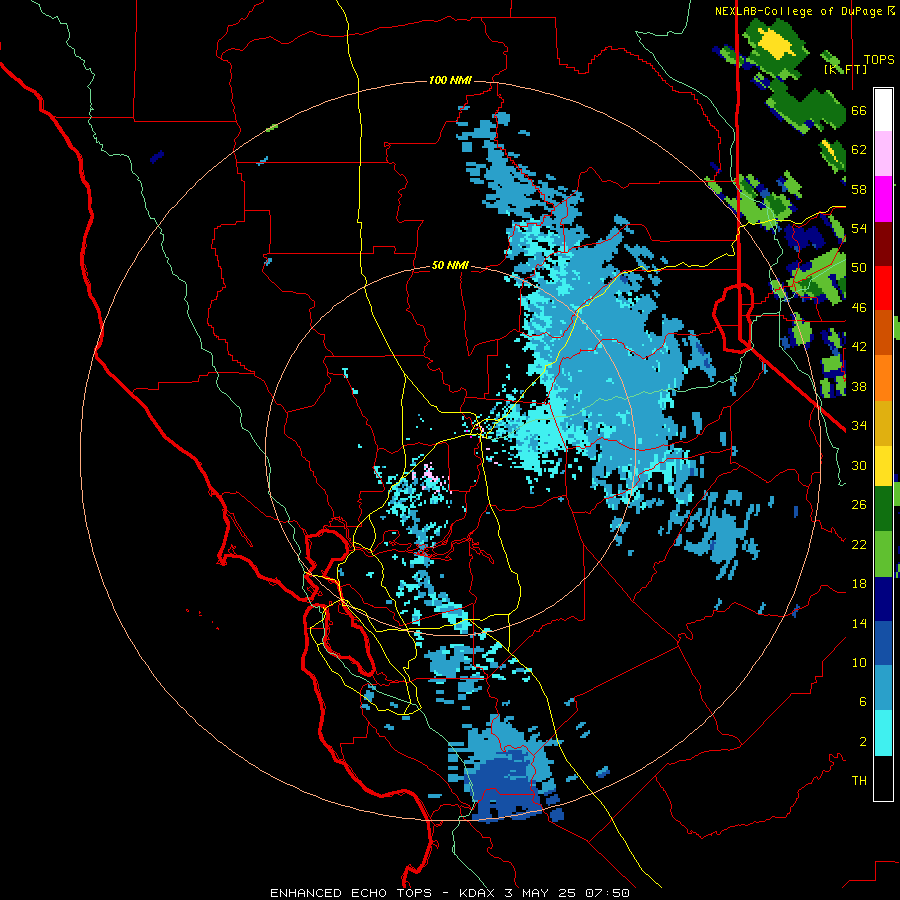
Task: Select the medium blue legend swatch
Action: click(x=883, y=644)
